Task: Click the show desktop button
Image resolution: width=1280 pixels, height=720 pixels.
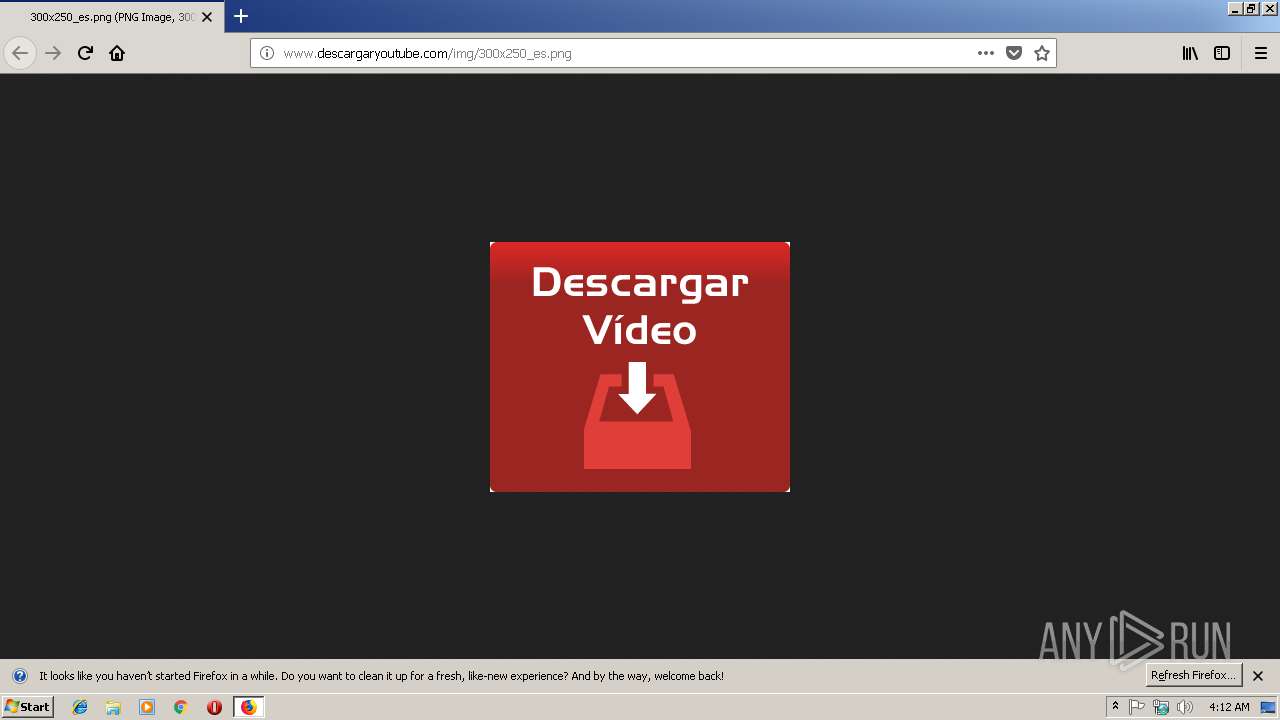Action: (x=1268, y=707)
